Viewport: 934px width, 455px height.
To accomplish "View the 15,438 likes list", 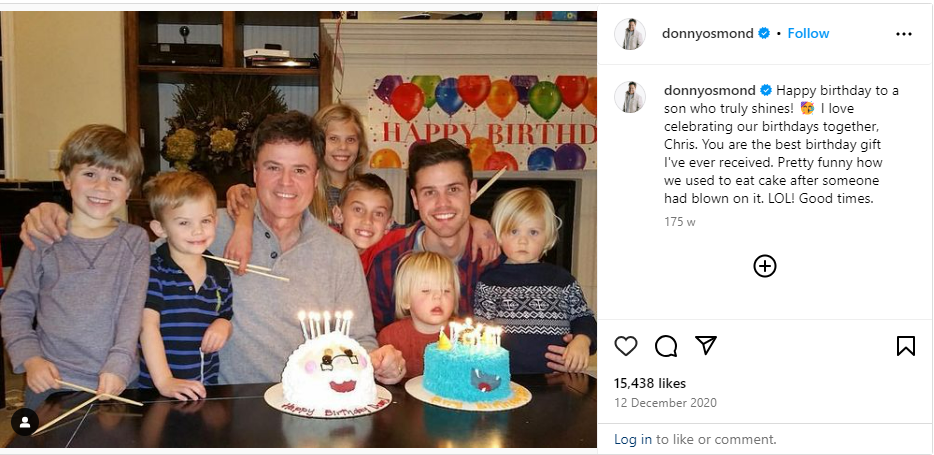I will (650, 383).
